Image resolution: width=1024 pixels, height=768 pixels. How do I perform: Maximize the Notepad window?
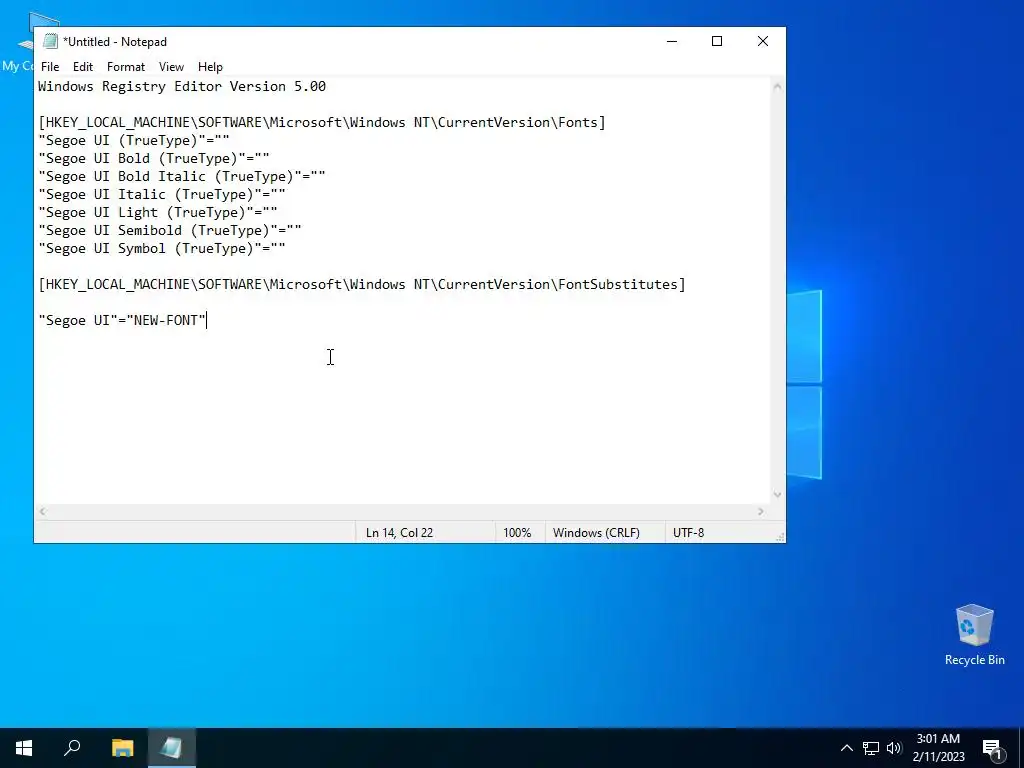717,41
